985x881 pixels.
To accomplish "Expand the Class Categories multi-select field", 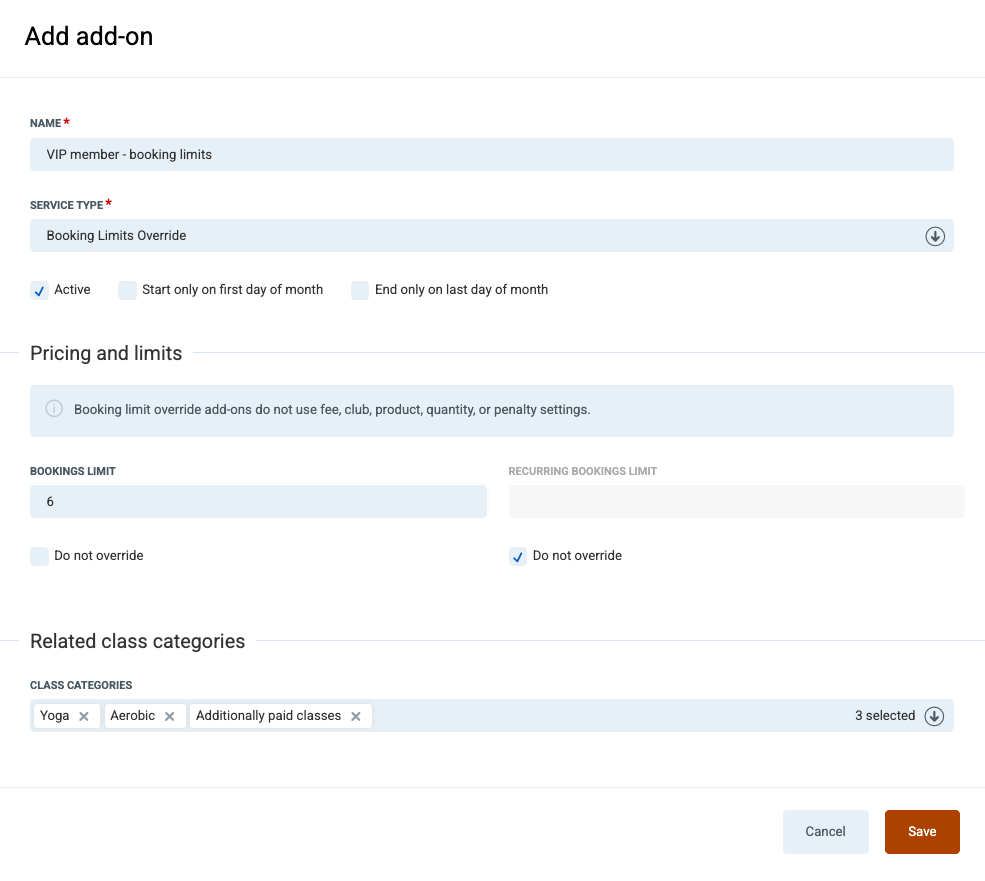I will tap(492, 716).
